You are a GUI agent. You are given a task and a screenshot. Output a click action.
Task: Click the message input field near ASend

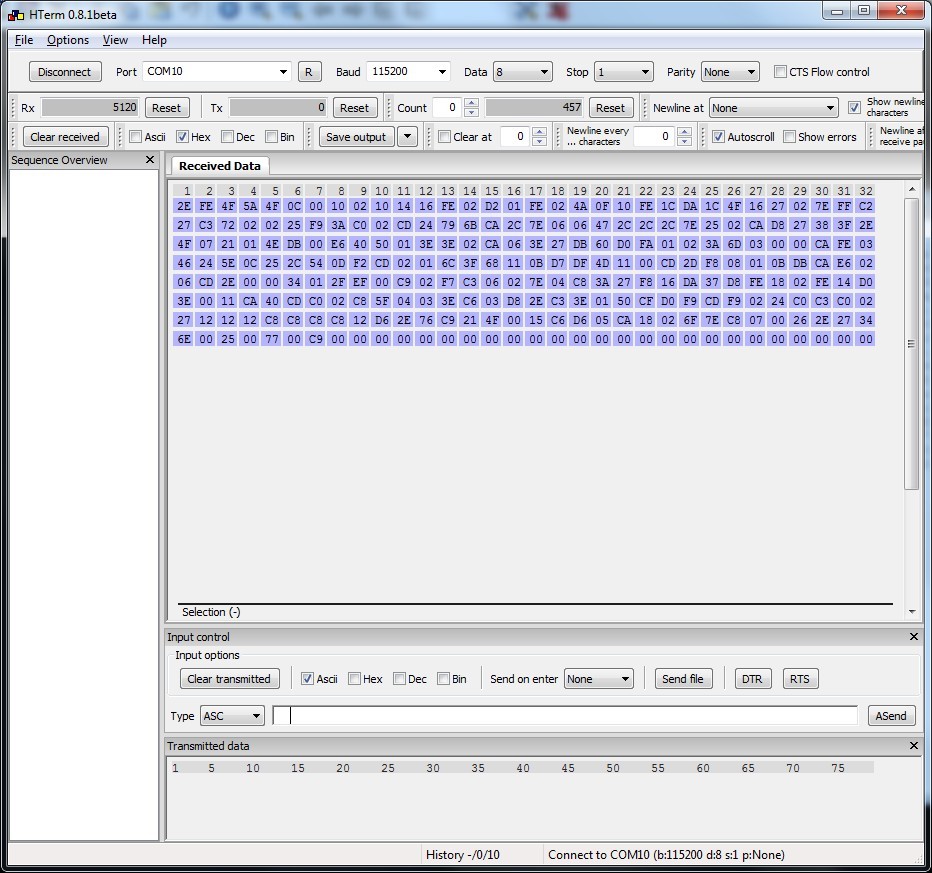(x=565, y=715)
